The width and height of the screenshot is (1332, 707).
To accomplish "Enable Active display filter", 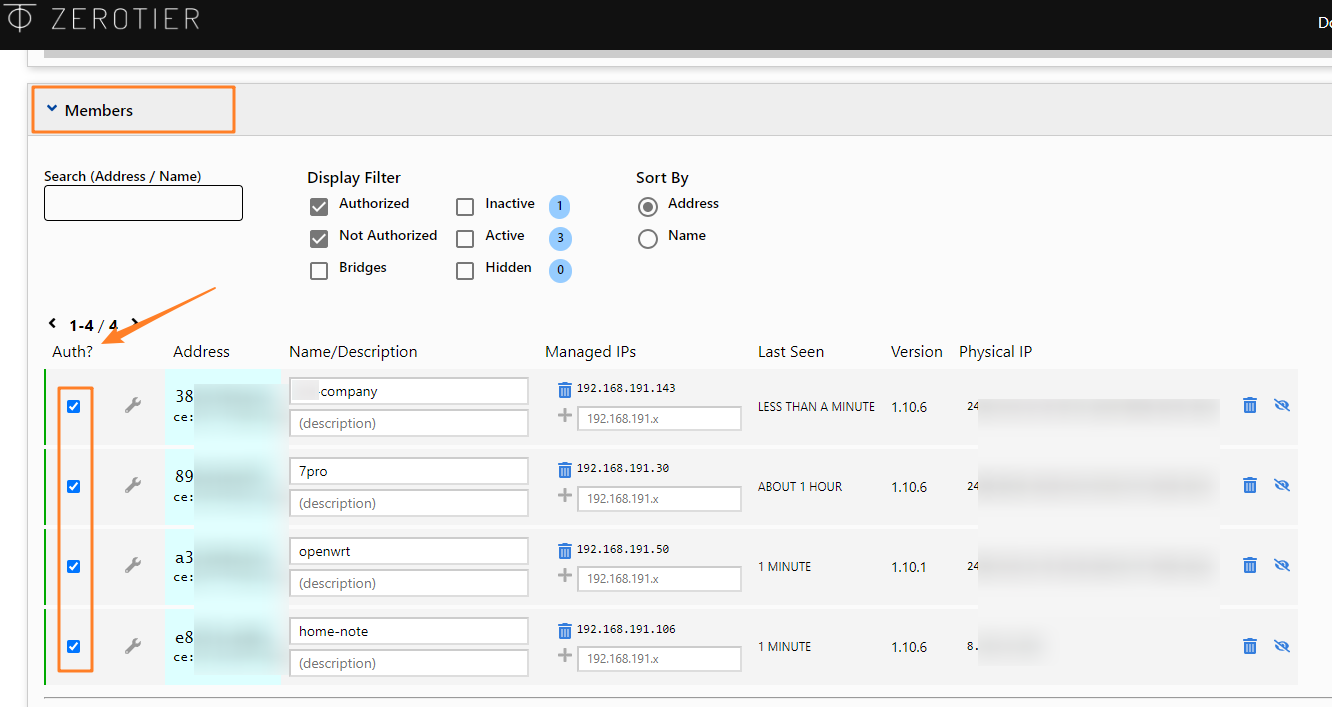I will click(465, 239).
